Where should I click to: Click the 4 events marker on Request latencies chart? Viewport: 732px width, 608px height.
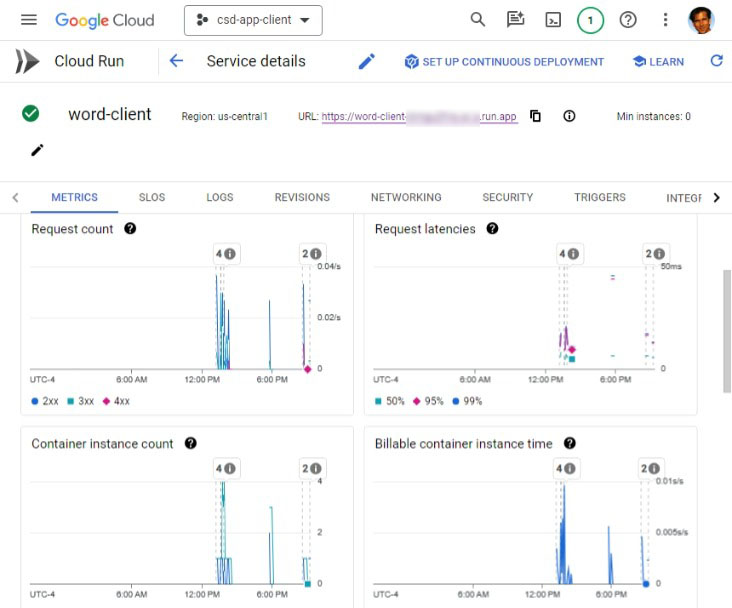pyautogui.click(x=569, y=254)
